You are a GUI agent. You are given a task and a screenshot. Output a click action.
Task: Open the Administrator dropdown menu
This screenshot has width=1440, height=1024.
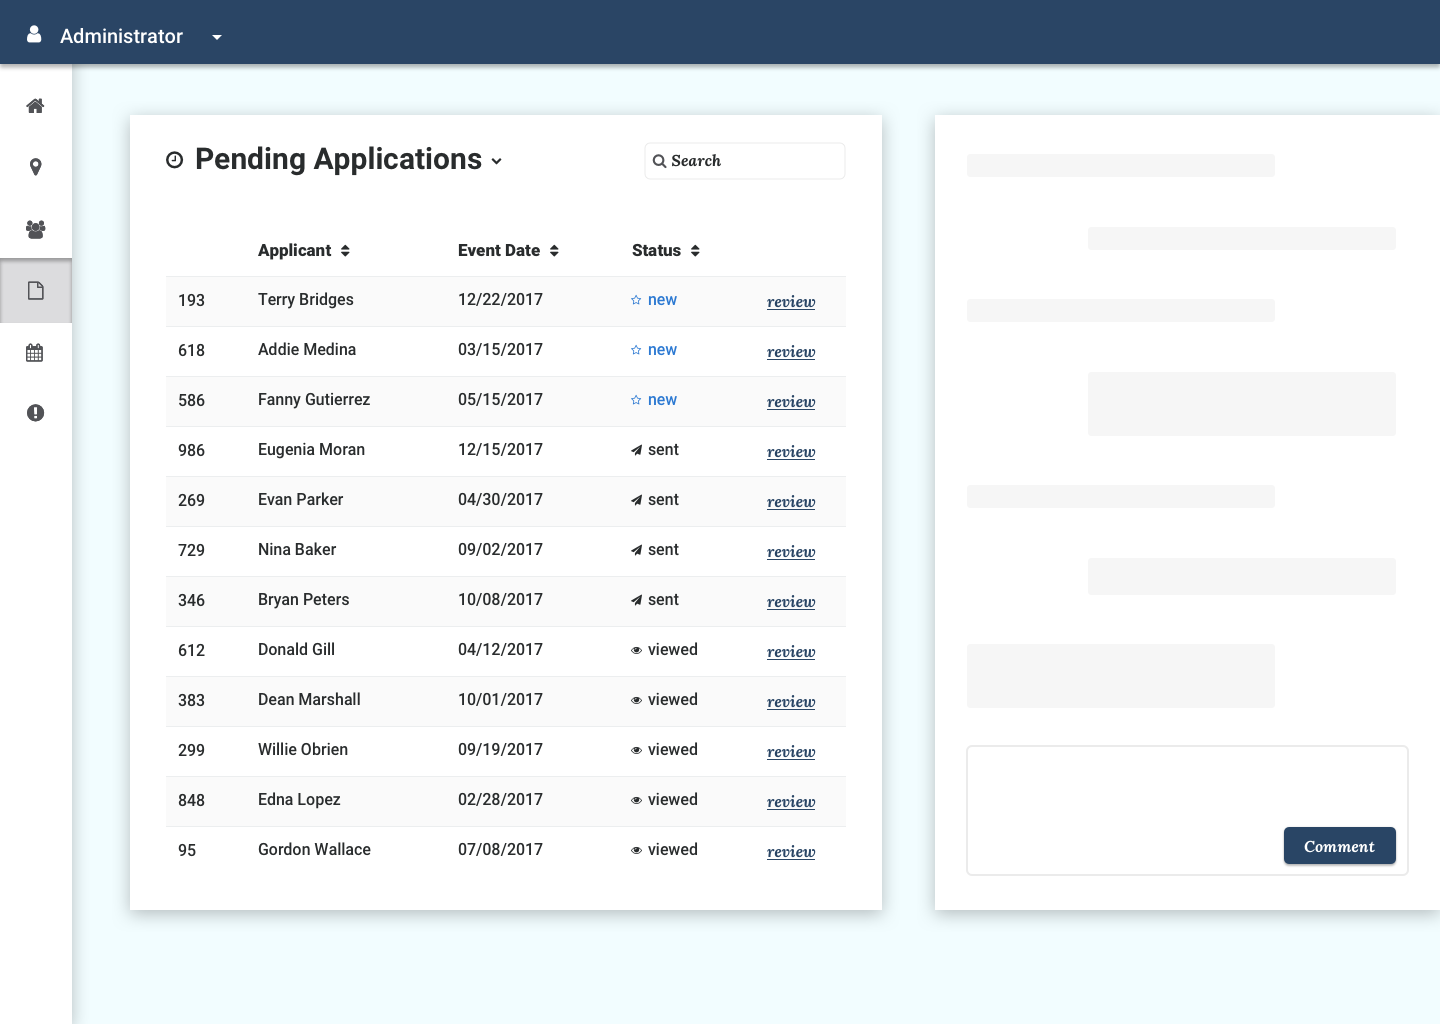click(x=217, y=37)
